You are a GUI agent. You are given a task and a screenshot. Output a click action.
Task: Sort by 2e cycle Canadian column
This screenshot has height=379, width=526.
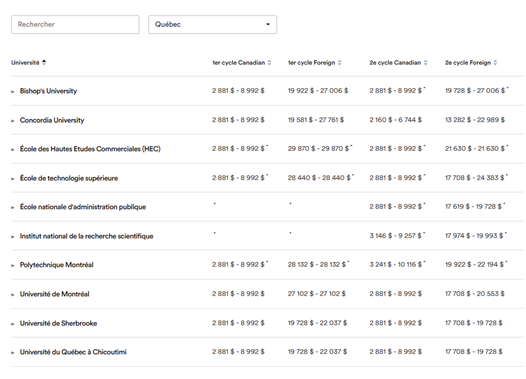398,62
